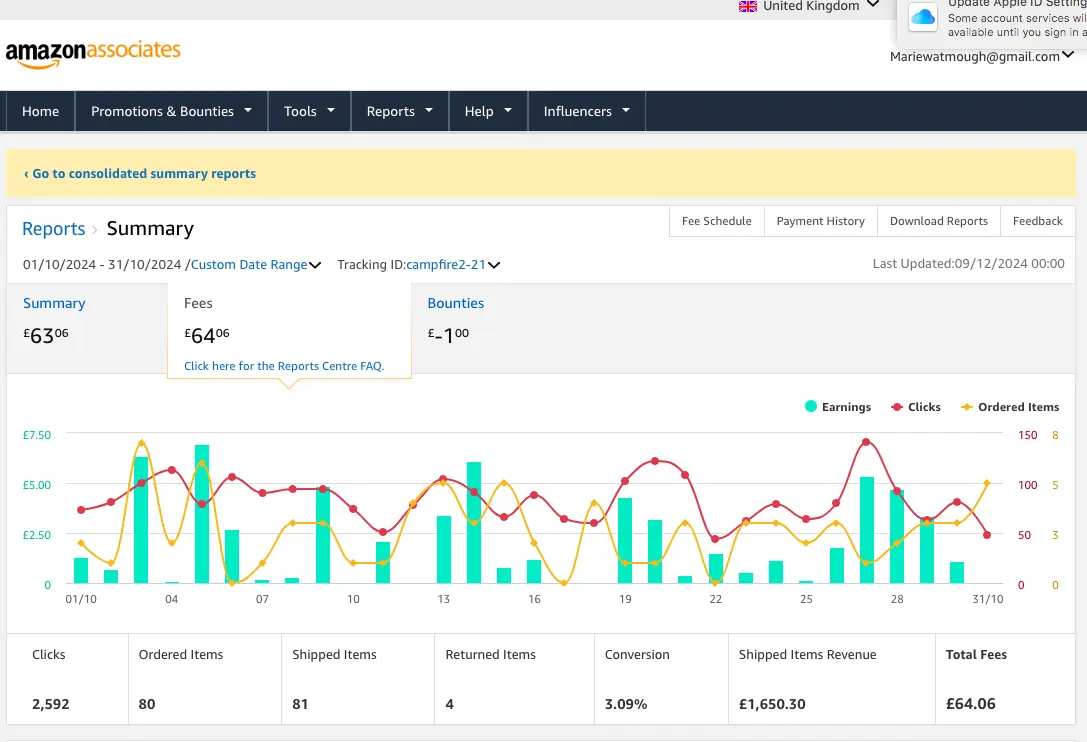Click the UK flag icon
The width and height of the screenshot is (1087, 742).
[747, 6]
